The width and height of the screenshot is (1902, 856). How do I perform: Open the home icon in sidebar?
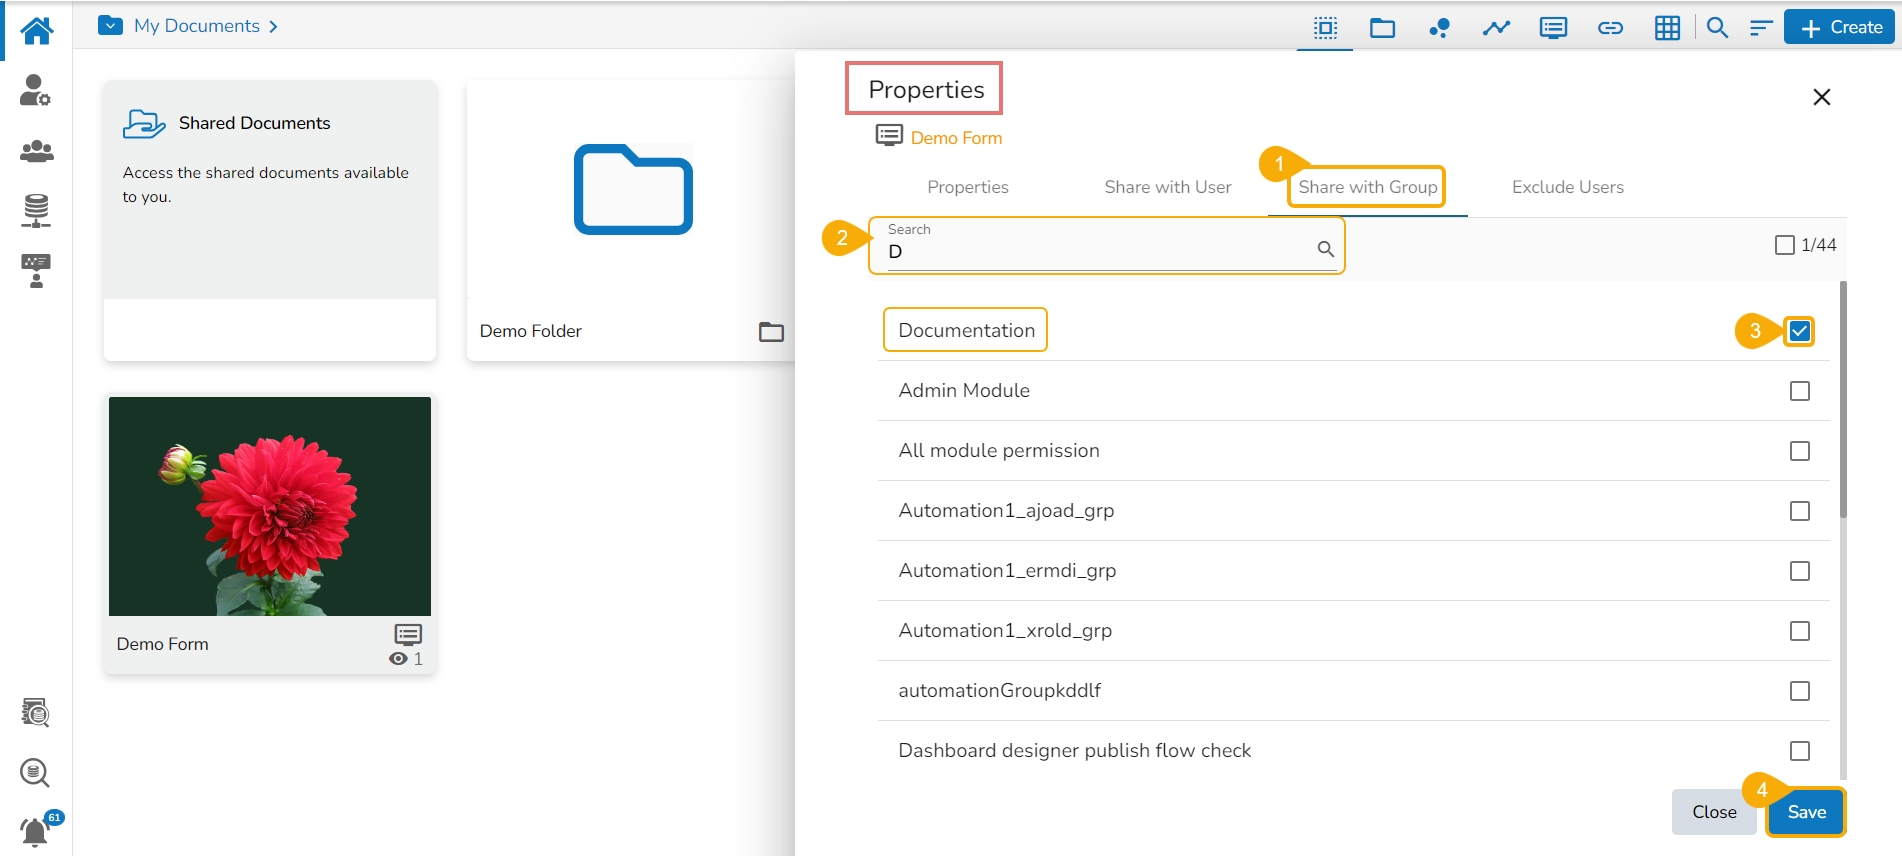click(36, 30)
